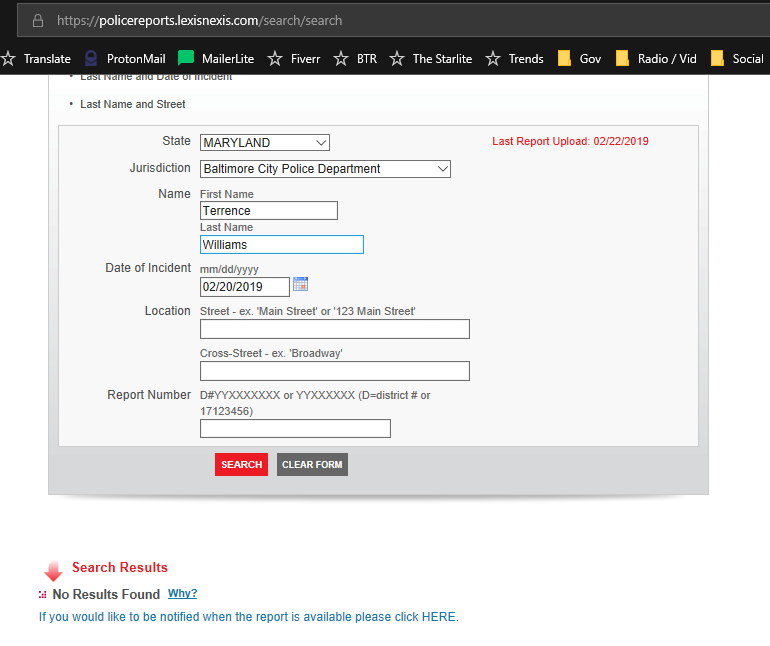
Task: Expand the State dropdown showing MARYLAND
Action: pyautogui.click(x=265, y=143)
